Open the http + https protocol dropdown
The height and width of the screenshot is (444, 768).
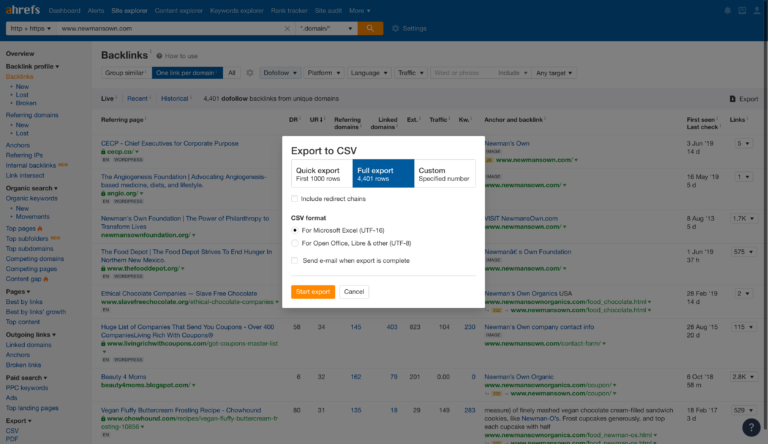30,28
